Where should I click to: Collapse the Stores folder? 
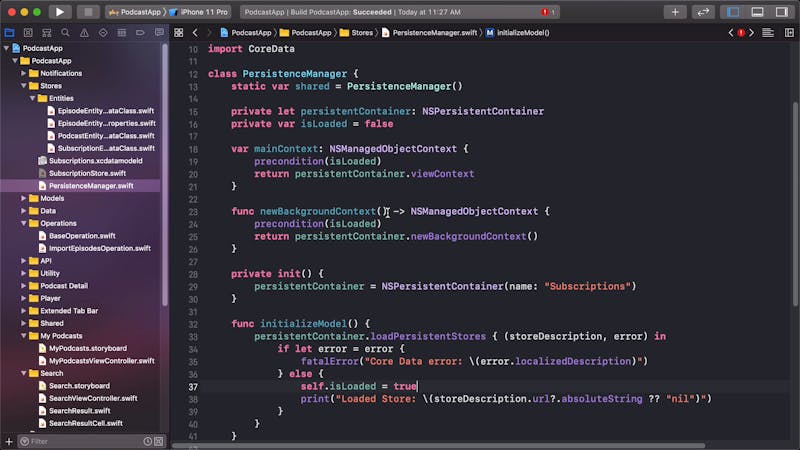point(22,86)
